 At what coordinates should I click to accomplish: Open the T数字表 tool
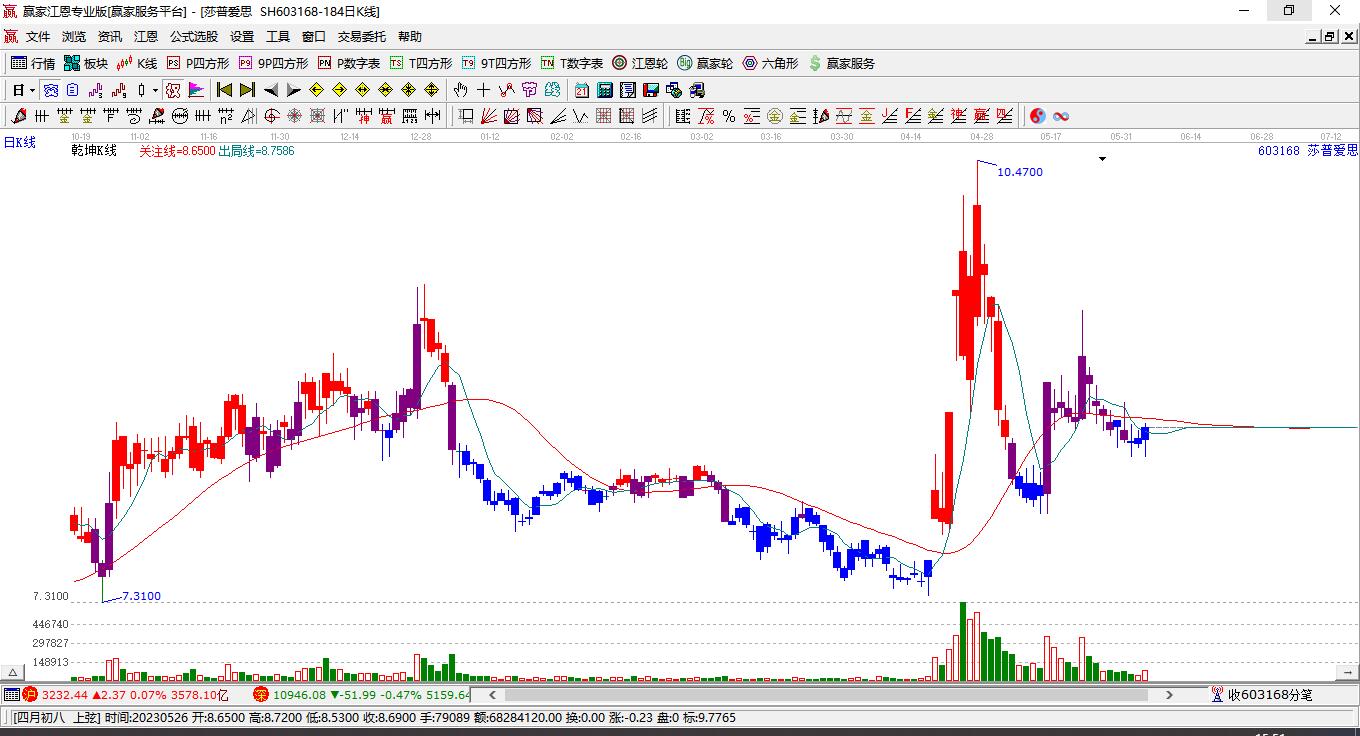(x=572, y=63)
